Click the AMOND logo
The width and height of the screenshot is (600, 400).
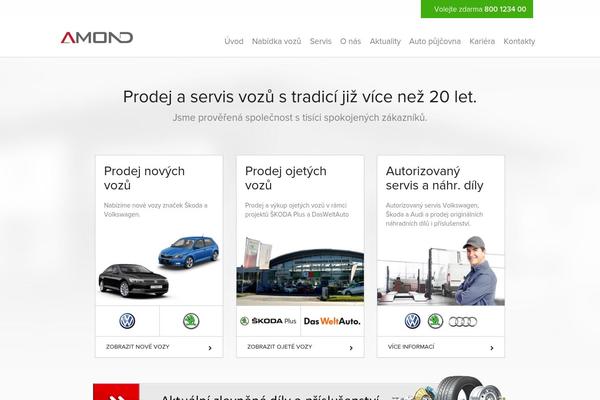pos(97,38)
